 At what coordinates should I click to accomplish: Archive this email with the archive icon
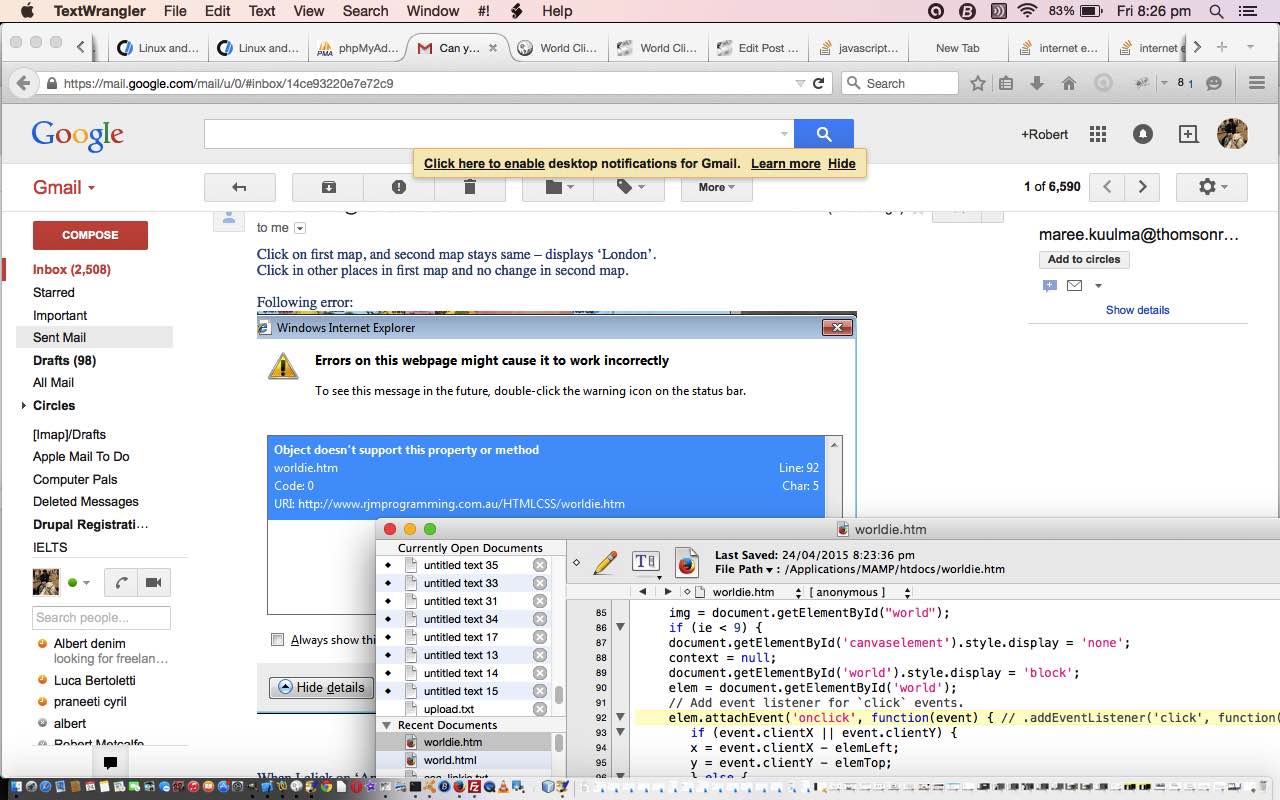(x=328, y=187)
